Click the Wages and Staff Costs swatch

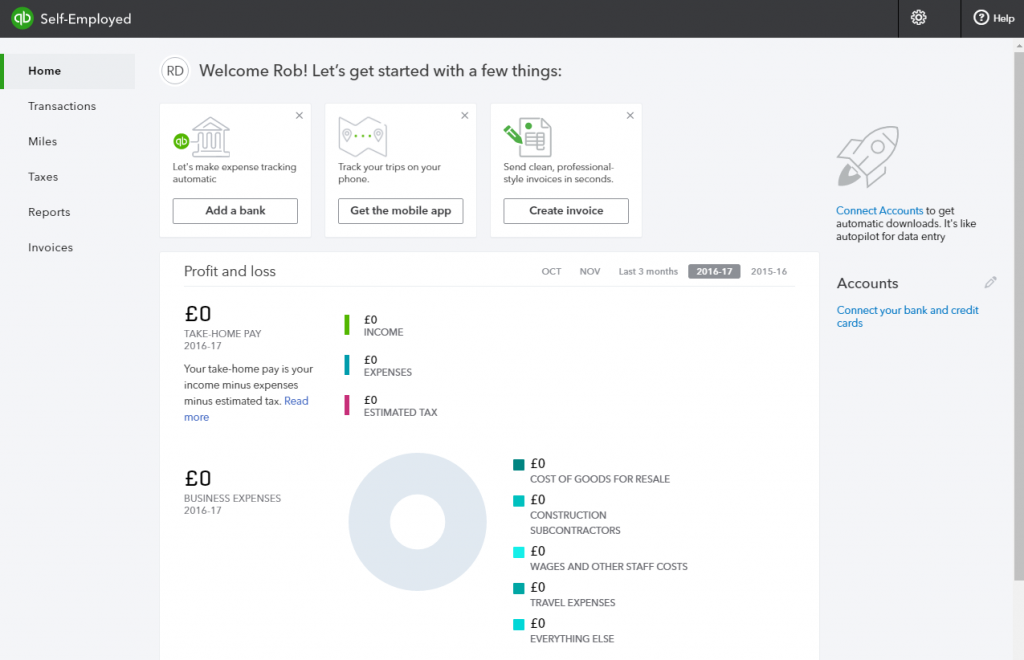pyautogui.click(x=519, y=552)
